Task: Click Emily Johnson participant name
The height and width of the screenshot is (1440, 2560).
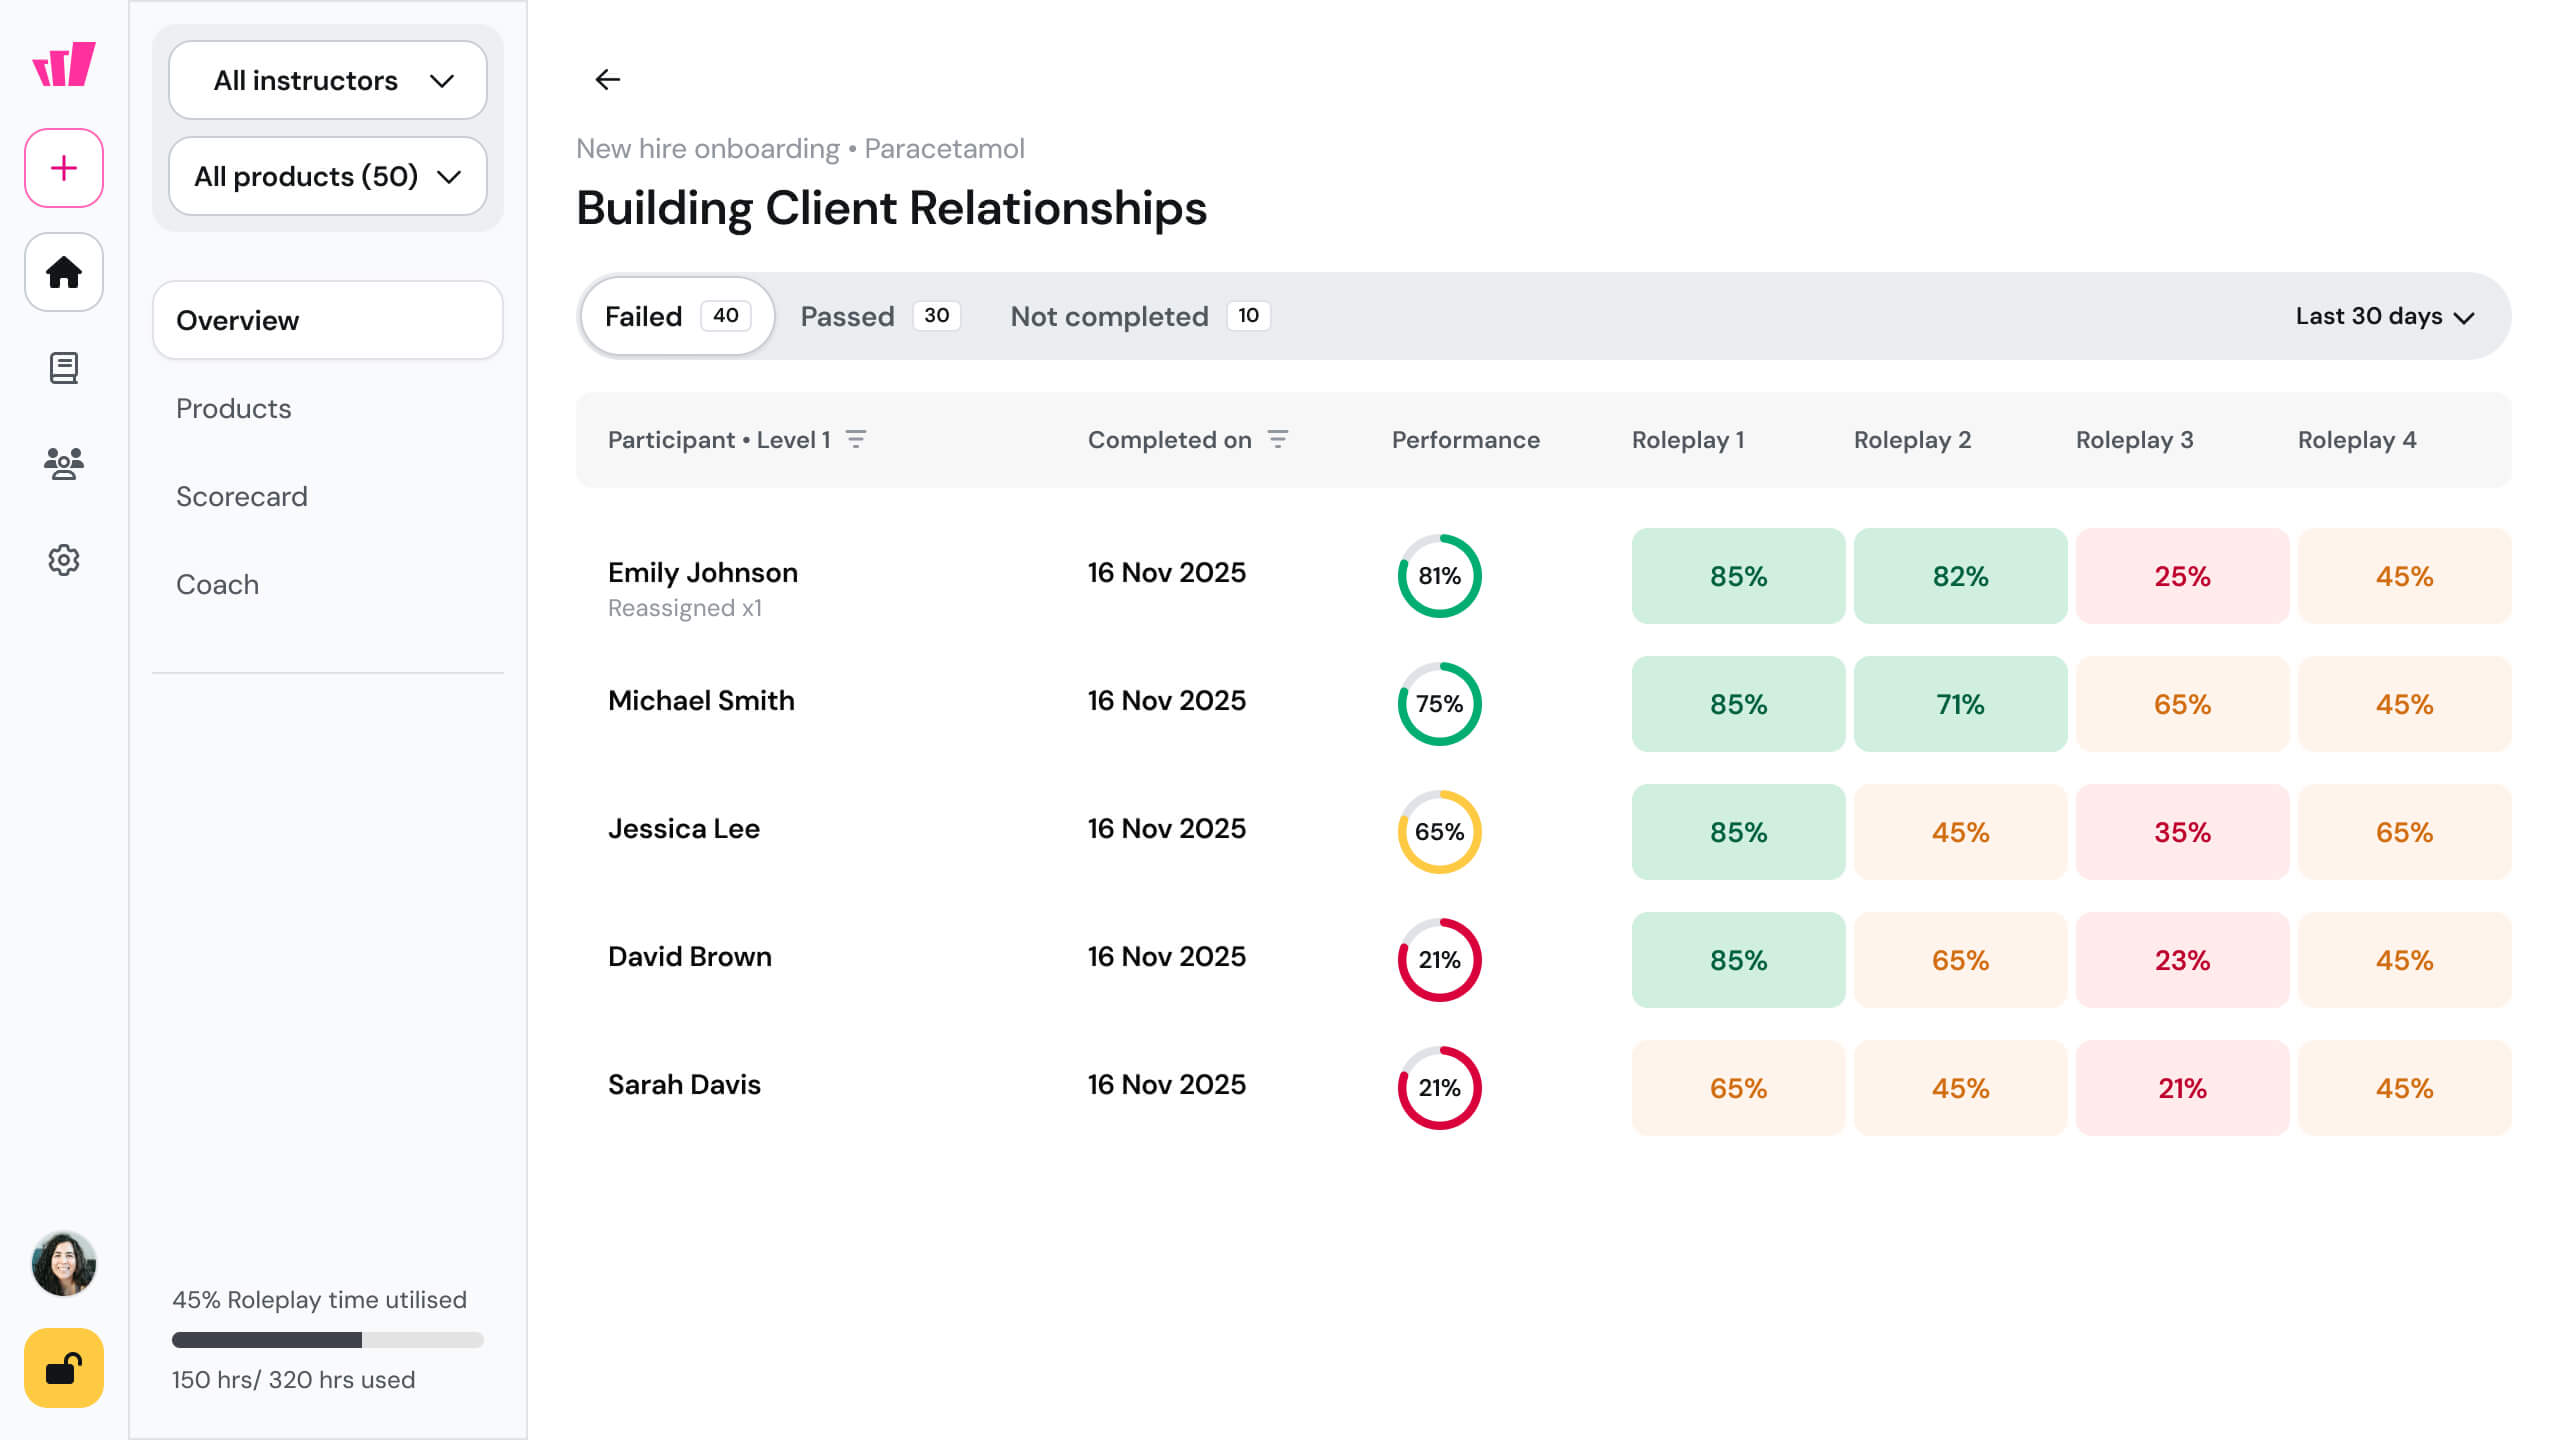Action: (x=703, y=572)
